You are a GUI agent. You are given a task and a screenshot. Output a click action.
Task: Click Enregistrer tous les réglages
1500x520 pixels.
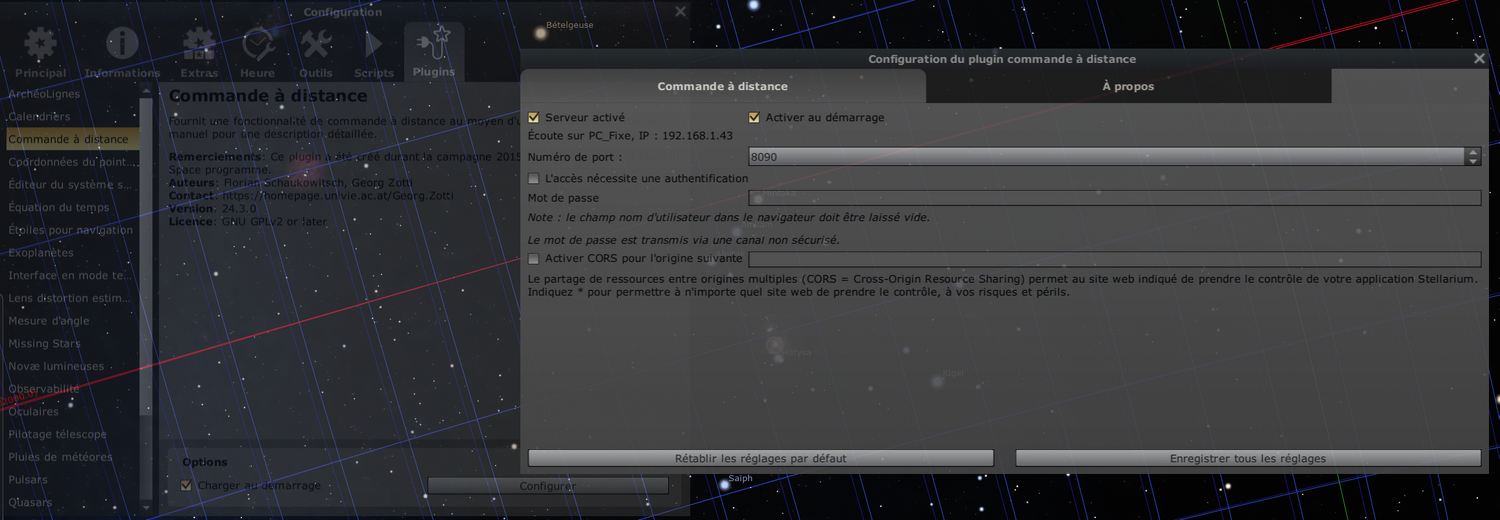coord(1248,458)
